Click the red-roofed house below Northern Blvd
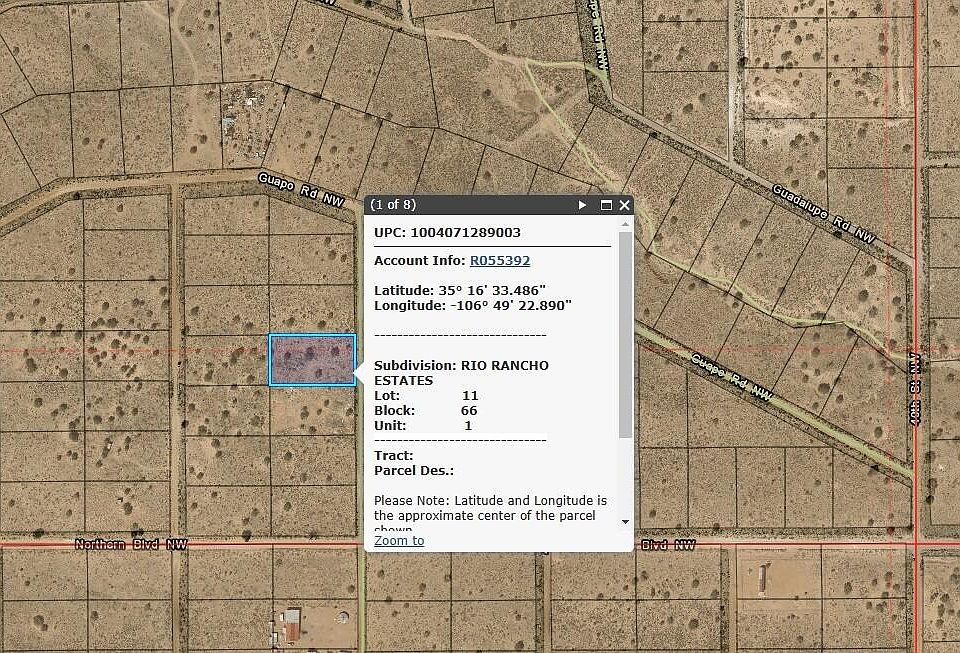Viewport: 960px width, 653px height. point(290,625)
